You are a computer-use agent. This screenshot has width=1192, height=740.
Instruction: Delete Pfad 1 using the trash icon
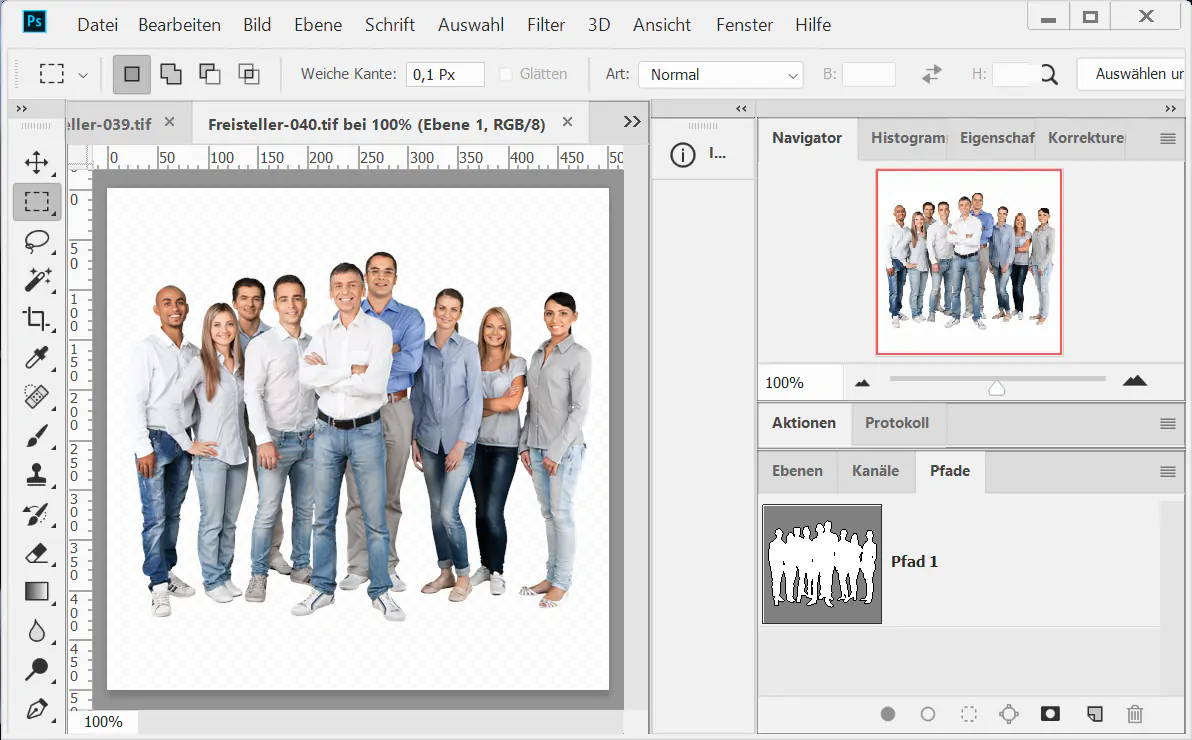1134,714
